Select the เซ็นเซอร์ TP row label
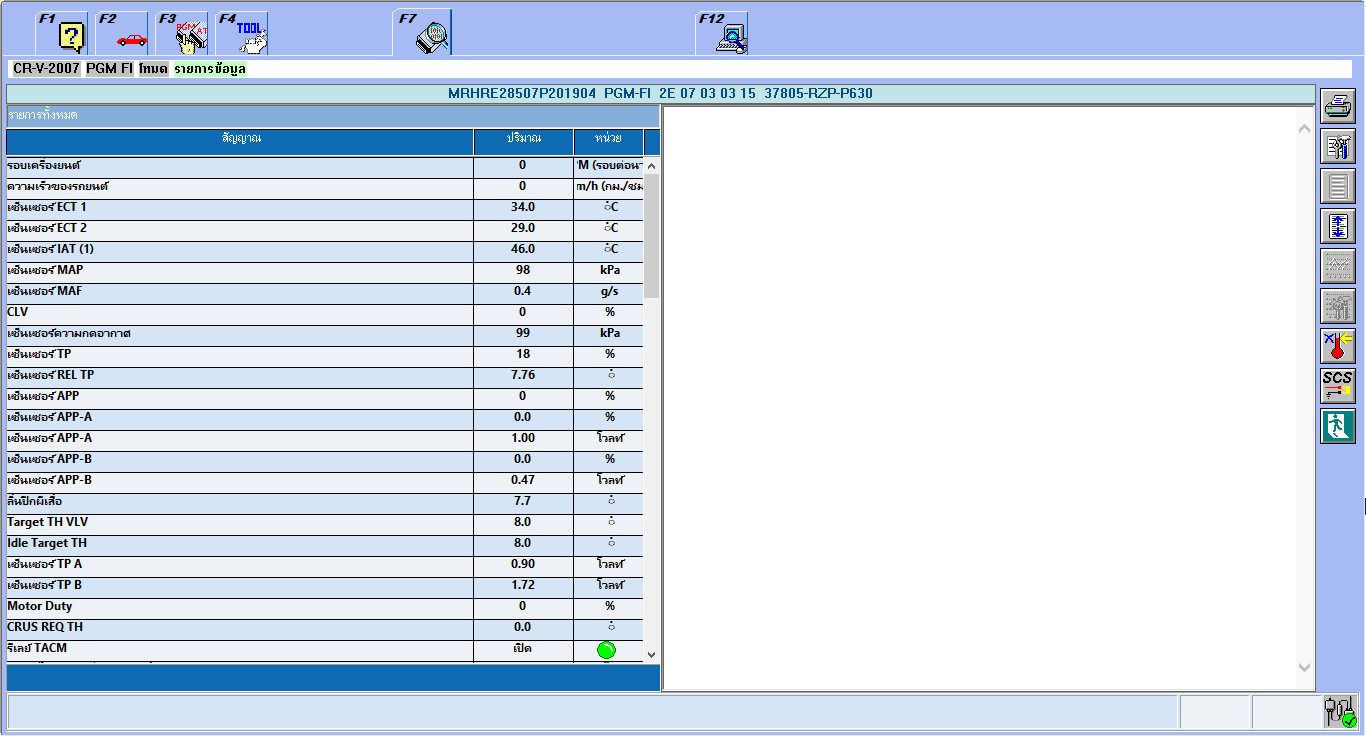This screenshot has width=1366, height=737. [39, 355]
